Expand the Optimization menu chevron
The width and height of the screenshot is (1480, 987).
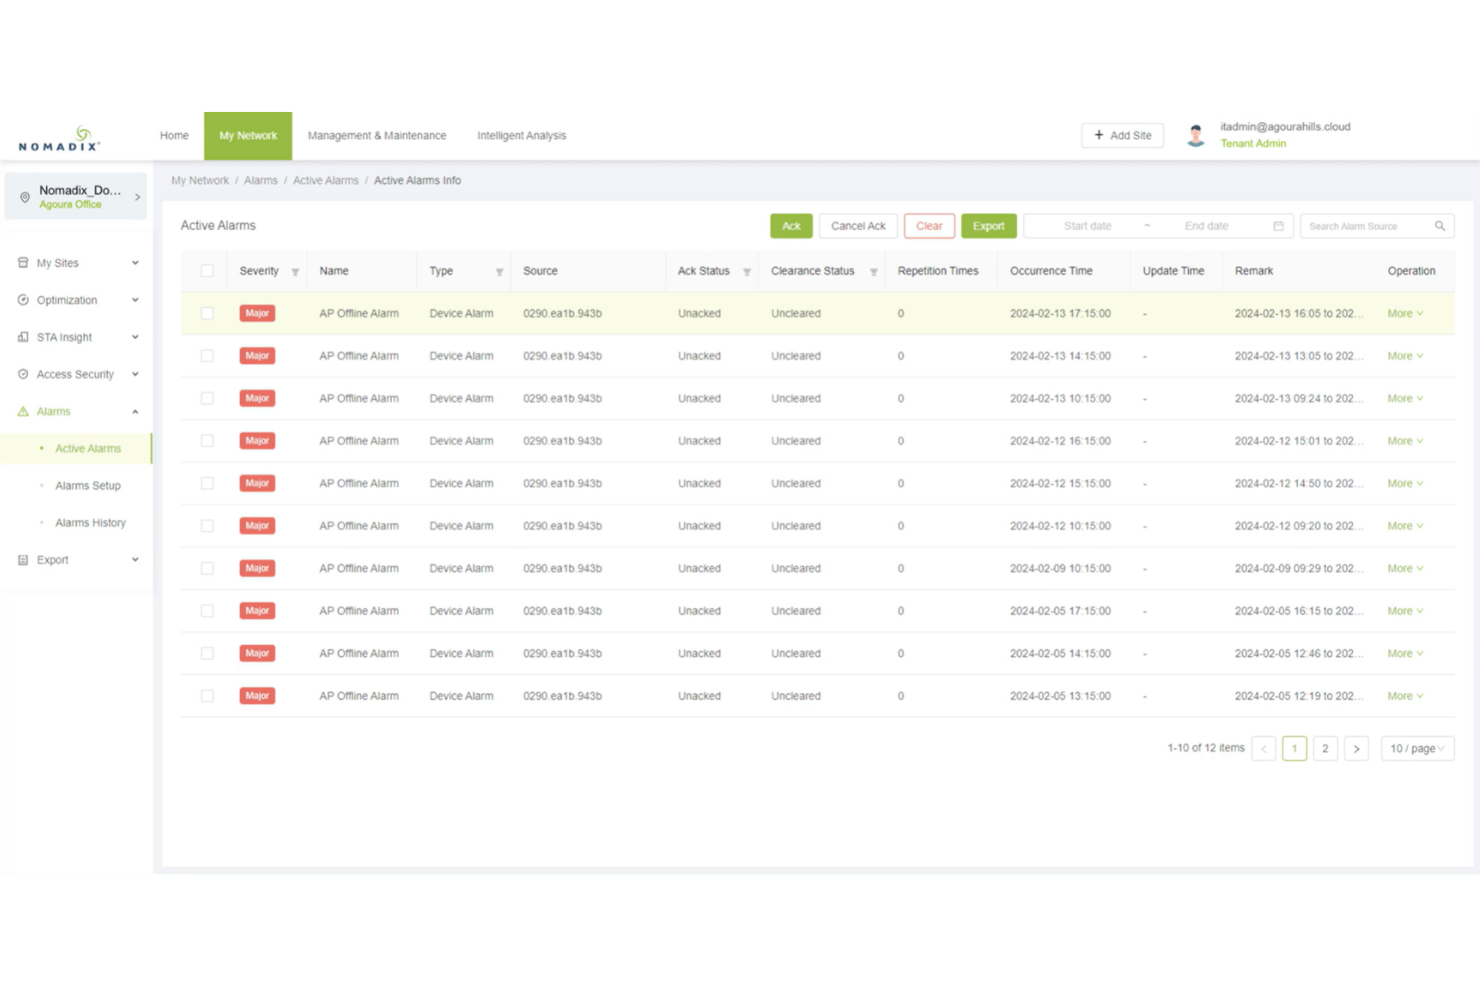(x=135, y=300)
